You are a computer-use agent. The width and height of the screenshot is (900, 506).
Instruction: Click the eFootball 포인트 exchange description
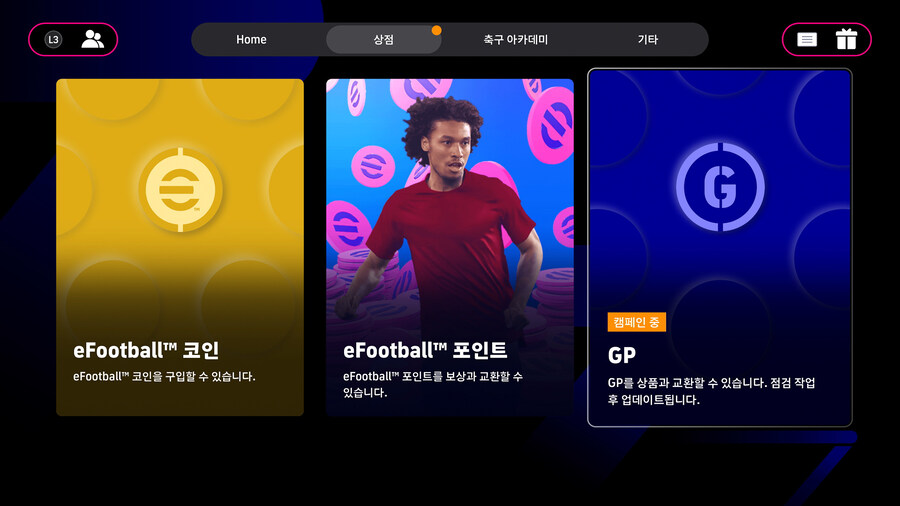click(x=433, y=384)
